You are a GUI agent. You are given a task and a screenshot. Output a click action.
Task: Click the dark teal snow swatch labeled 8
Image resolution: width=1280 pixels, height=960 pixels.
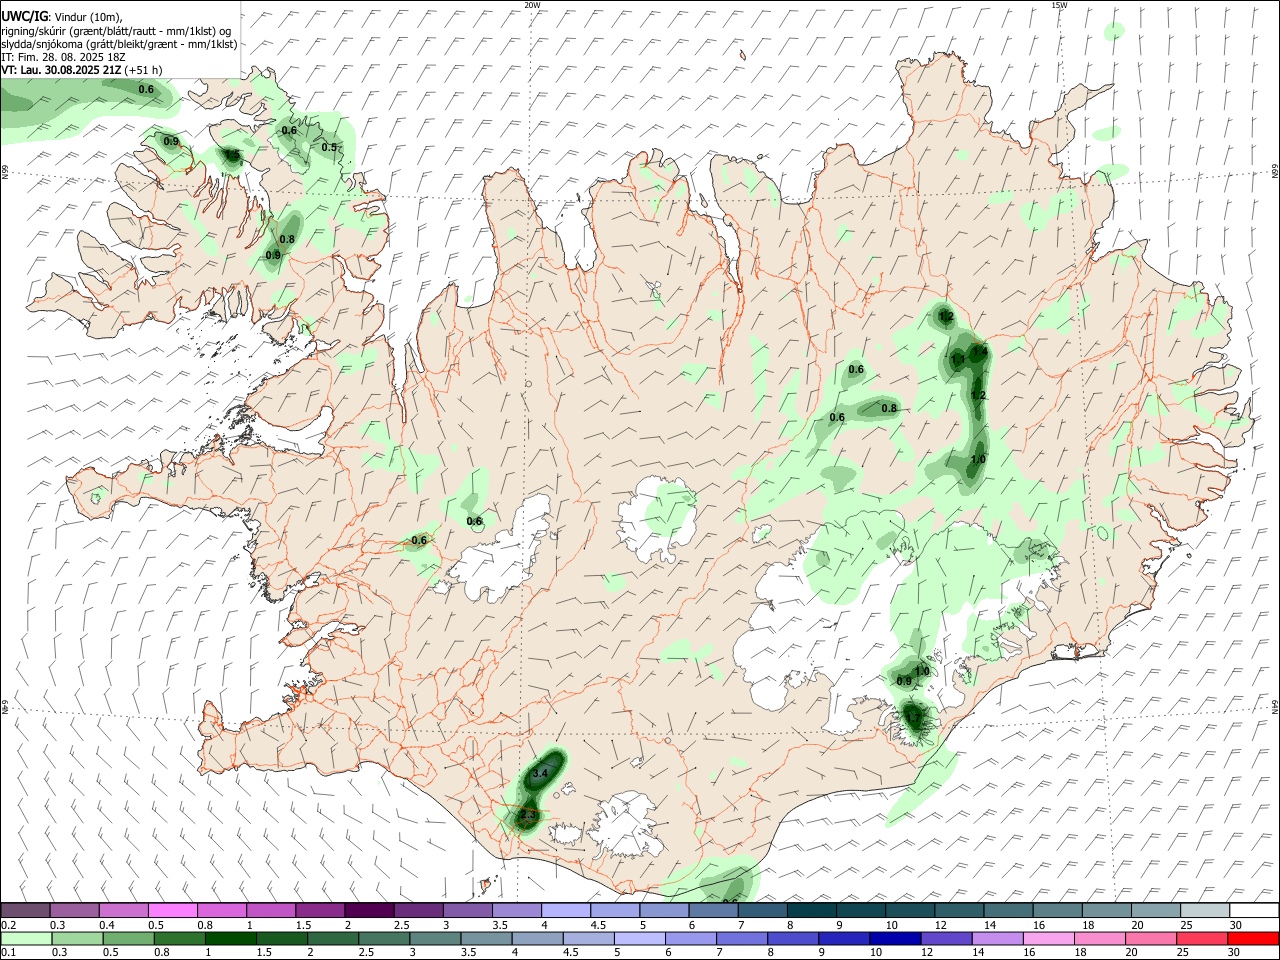coord(811,911)
